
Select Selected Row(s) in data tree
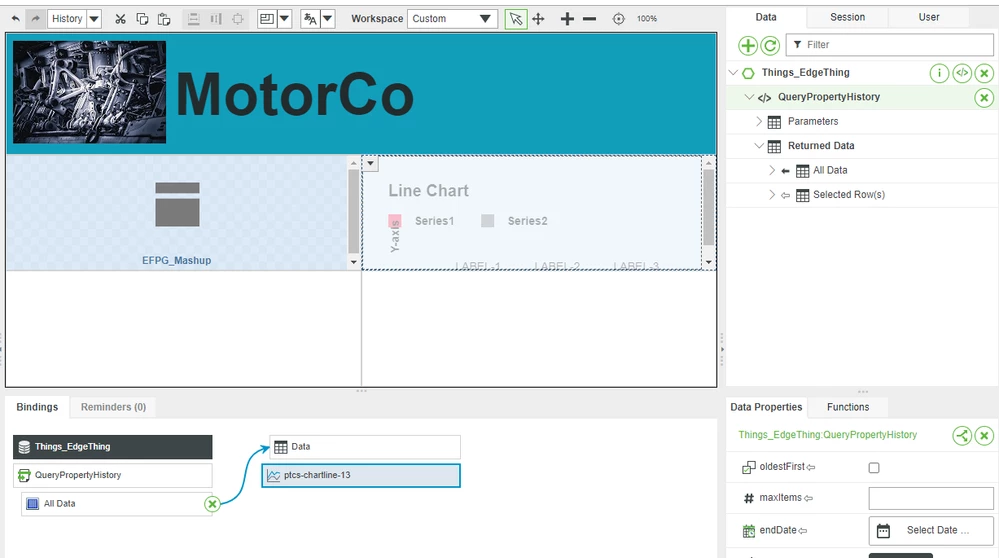coord(849,194)
